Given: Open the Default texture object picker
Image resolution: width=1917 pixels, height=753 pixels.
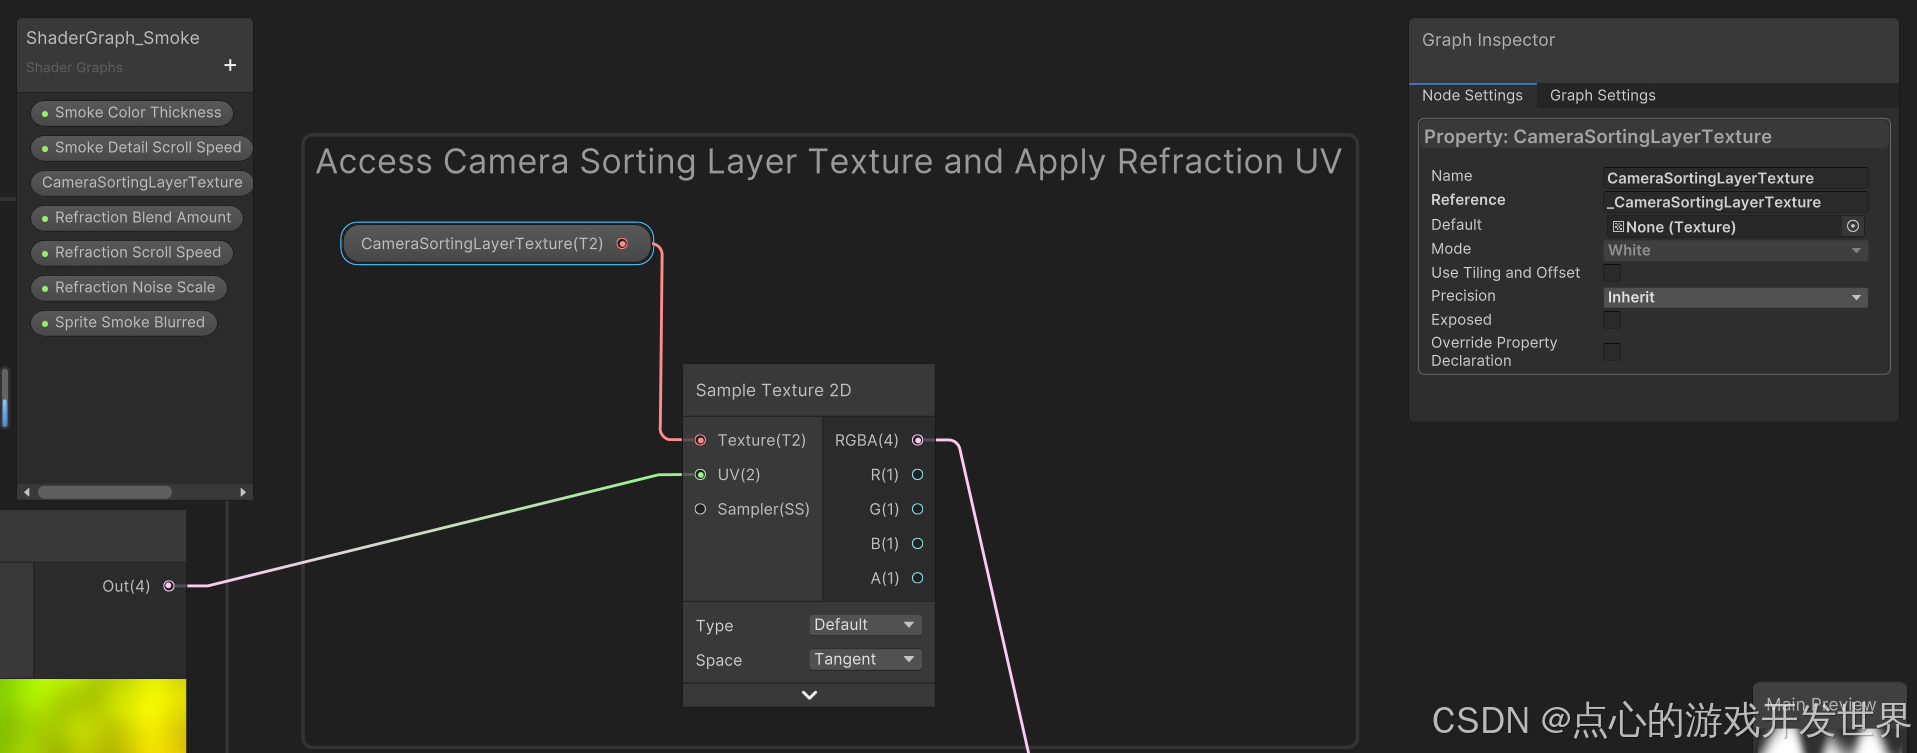Looking at the screenshot, I should tap(1852, 226).
